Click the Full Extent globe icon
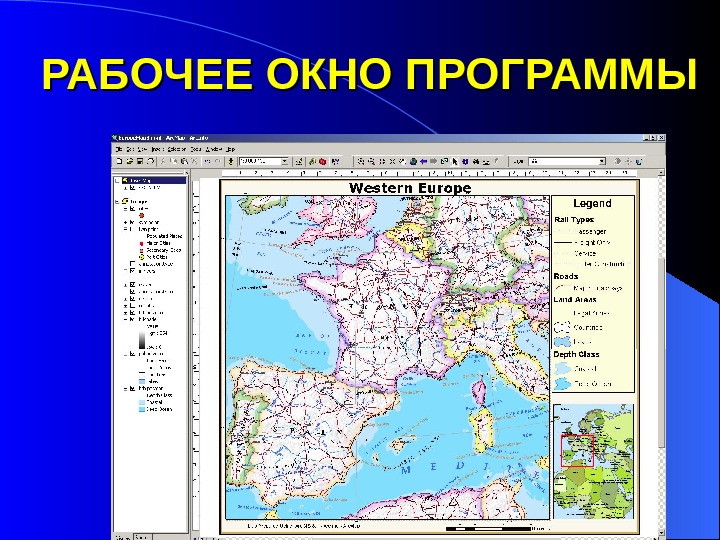Viewport: 720px width, 540px height. pos(413,161)
